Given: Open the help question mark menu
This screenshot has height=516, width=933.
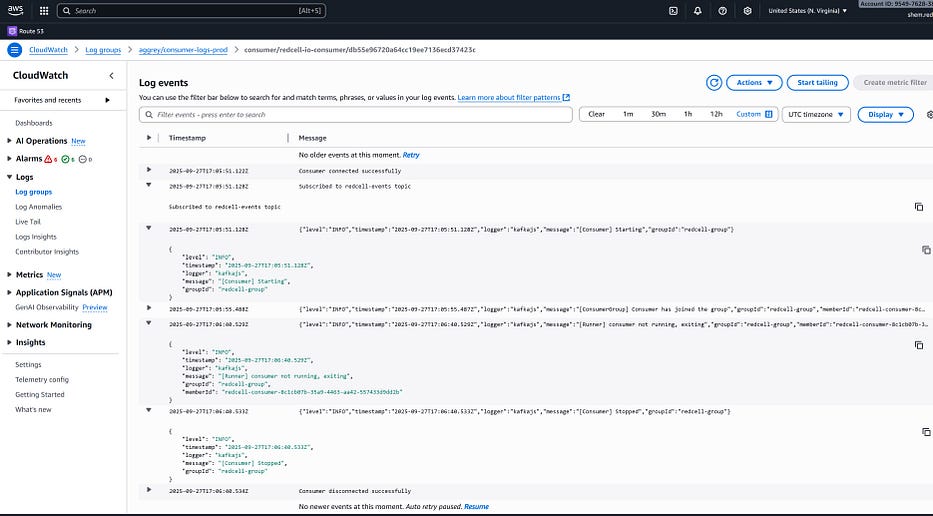Looking at the screenshot, I should 722,11.
